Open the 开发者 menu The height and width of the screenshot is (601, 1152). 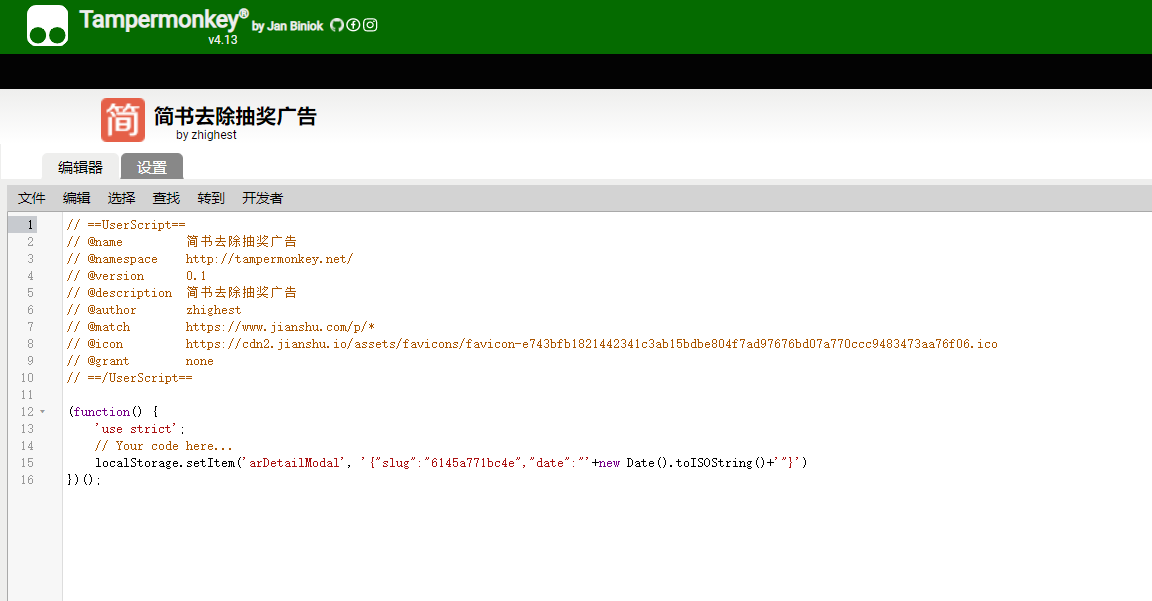click(262, 198)
